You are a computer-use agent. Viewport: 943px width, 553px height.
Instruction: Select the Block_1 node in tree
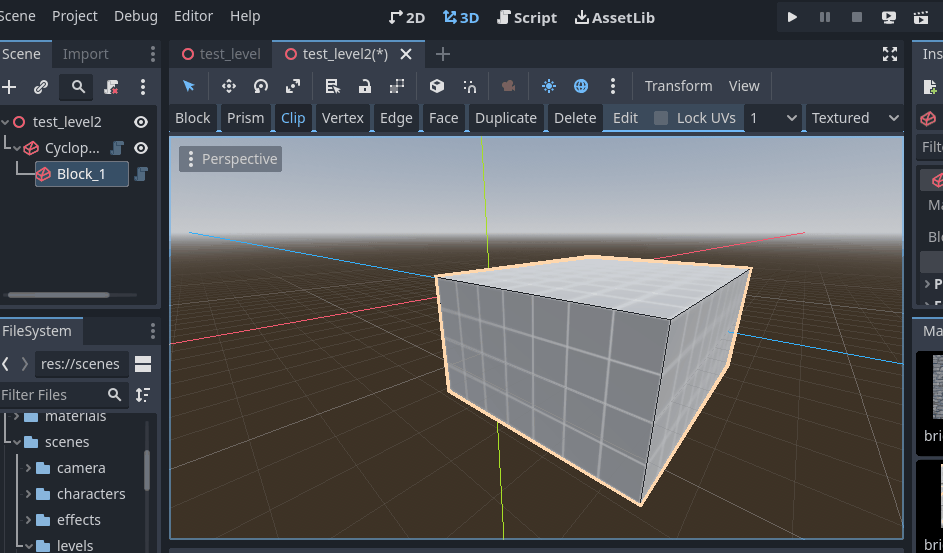coord(81,174)
